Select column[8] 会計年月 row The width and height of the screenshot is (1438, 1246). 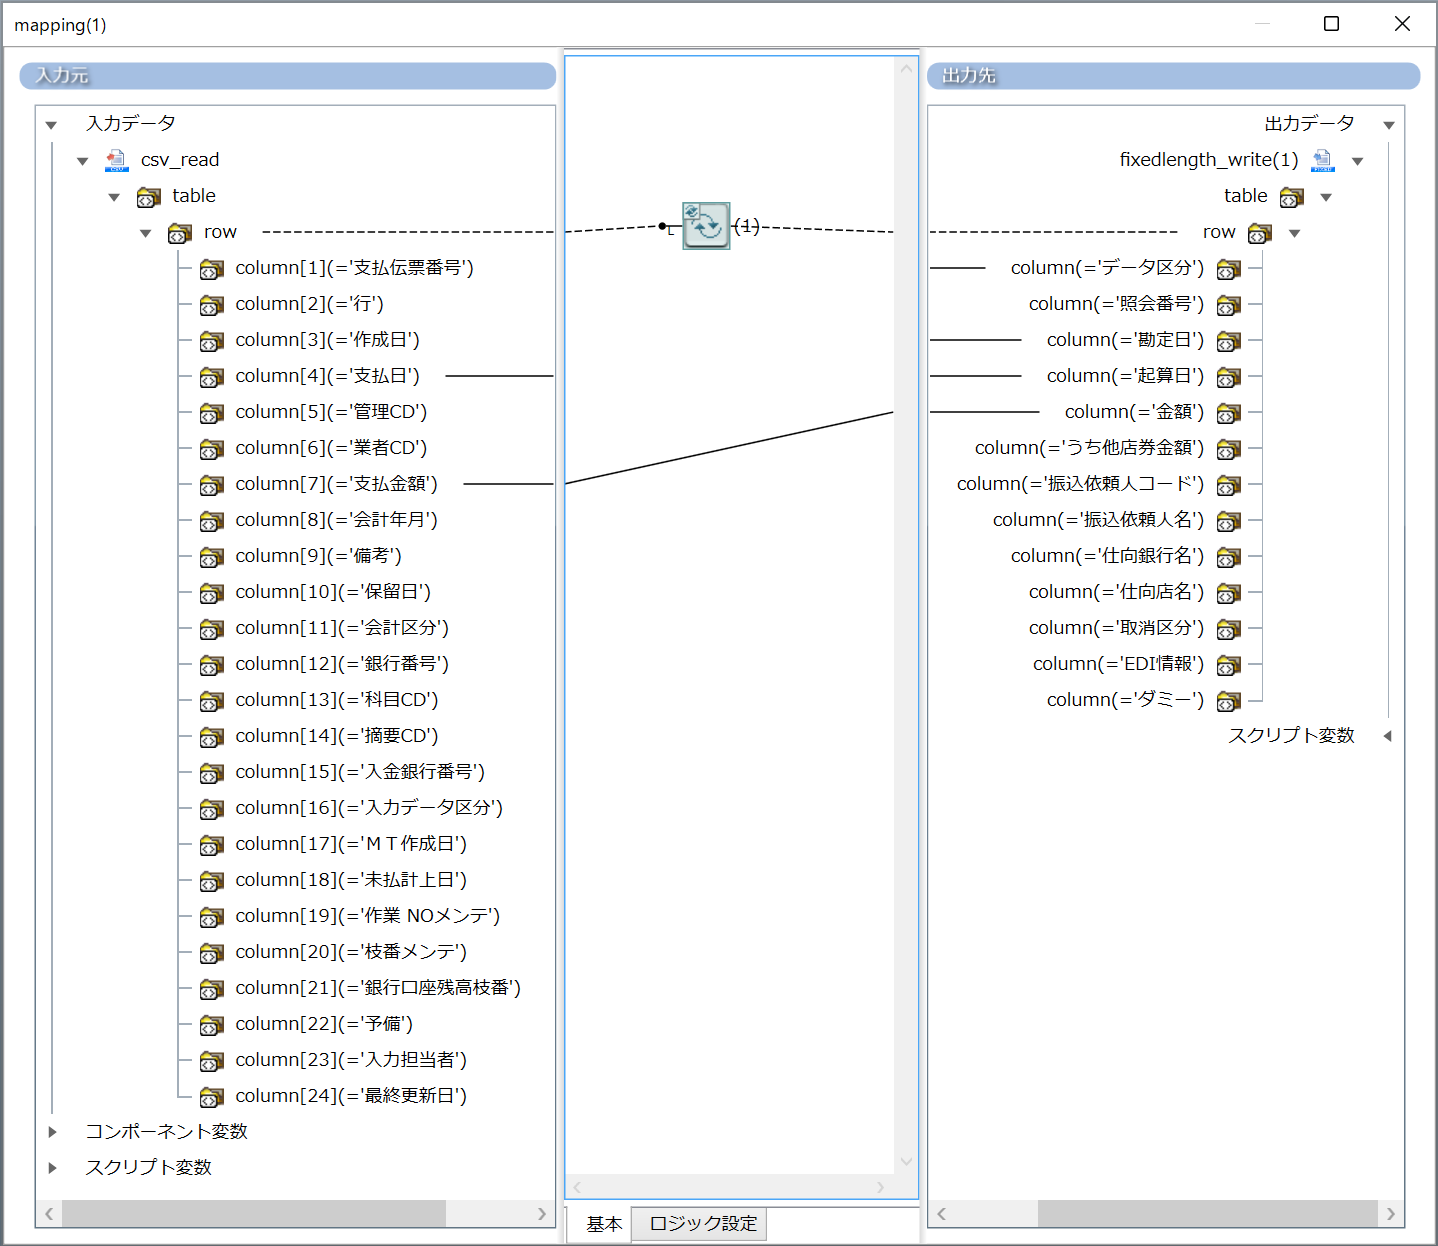click(x=336, y=520)
